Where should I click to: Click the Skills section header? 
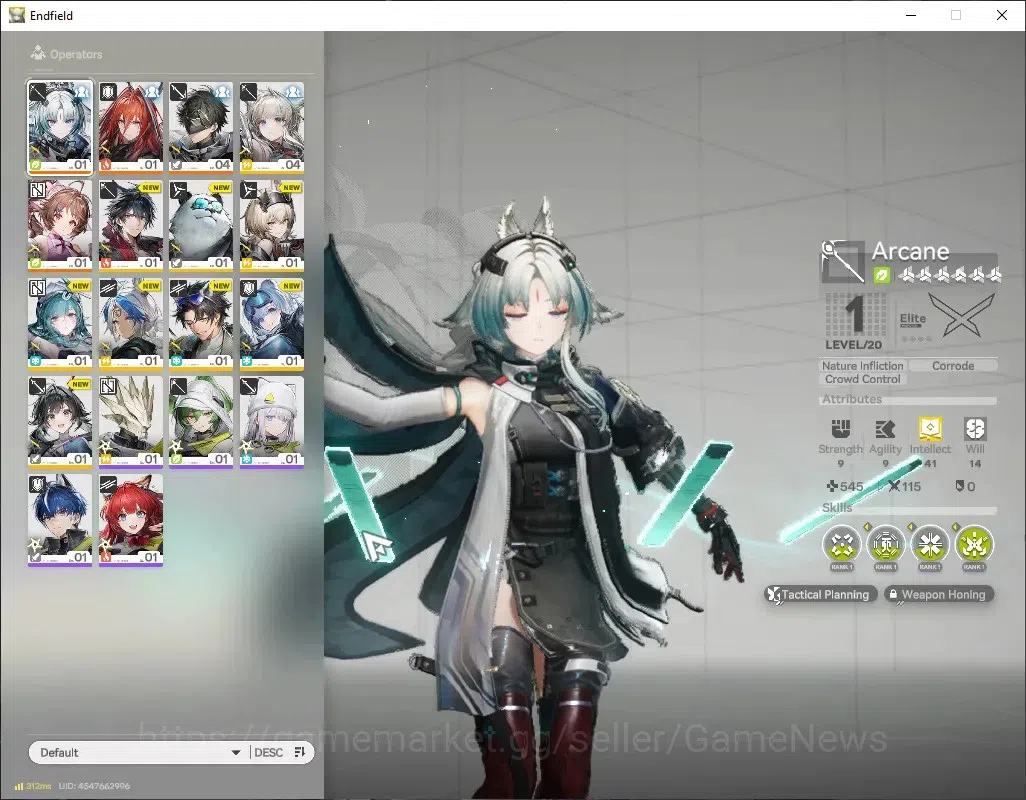coord(837,508)
